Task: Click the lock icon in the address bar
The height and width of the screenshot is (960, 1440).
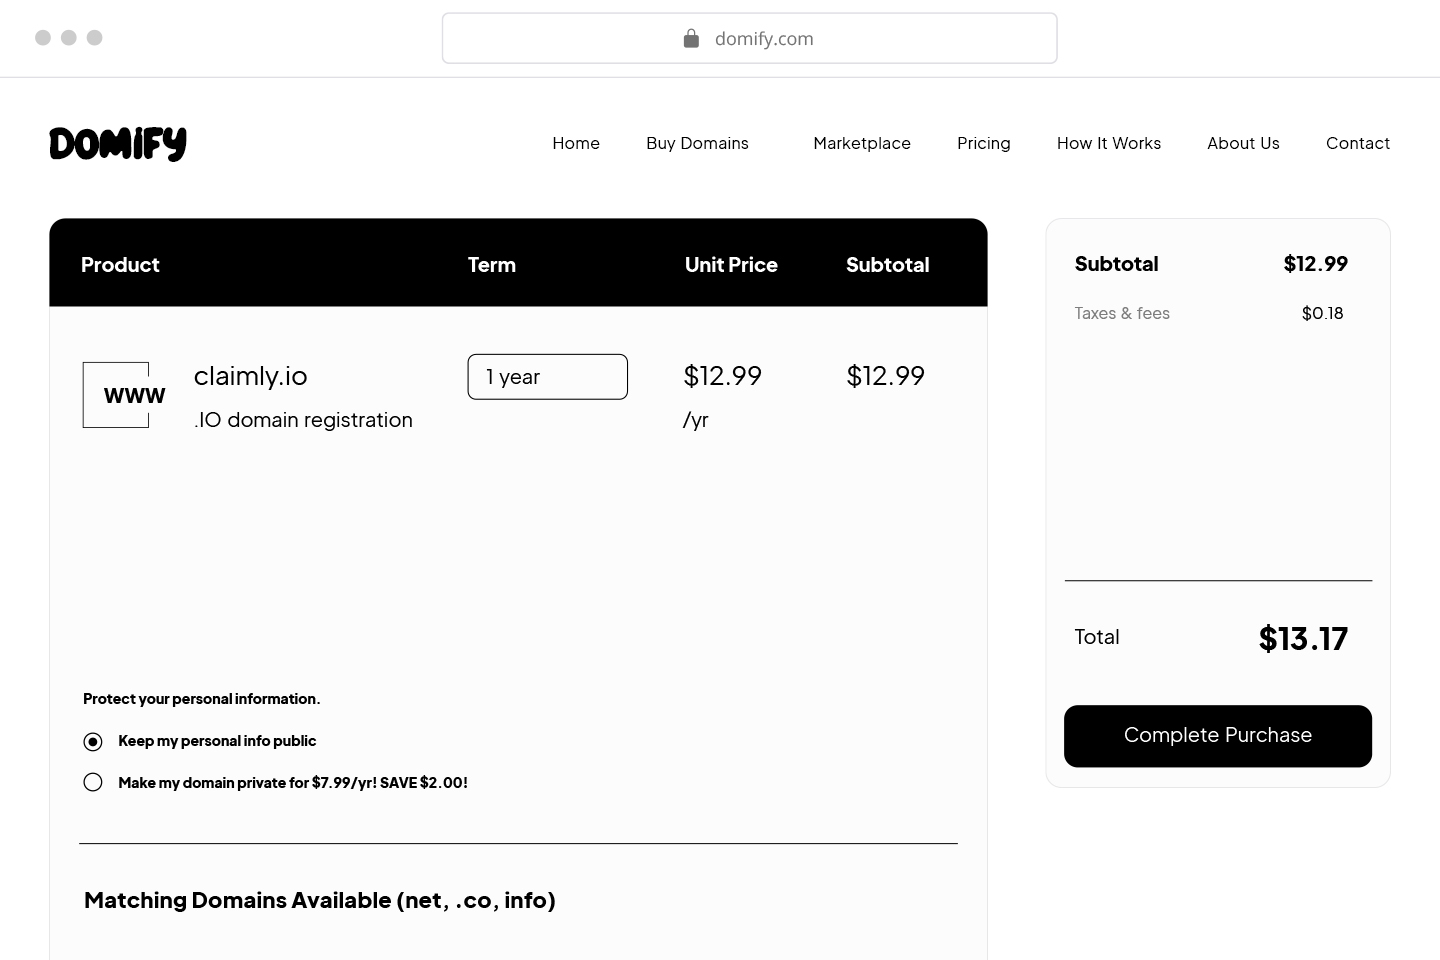Action: click(690, 38)
